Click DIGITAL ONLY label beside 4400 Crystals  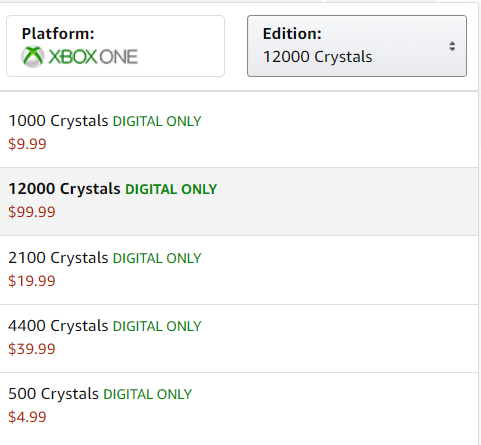pyautogui.click(x=157, y=326)
